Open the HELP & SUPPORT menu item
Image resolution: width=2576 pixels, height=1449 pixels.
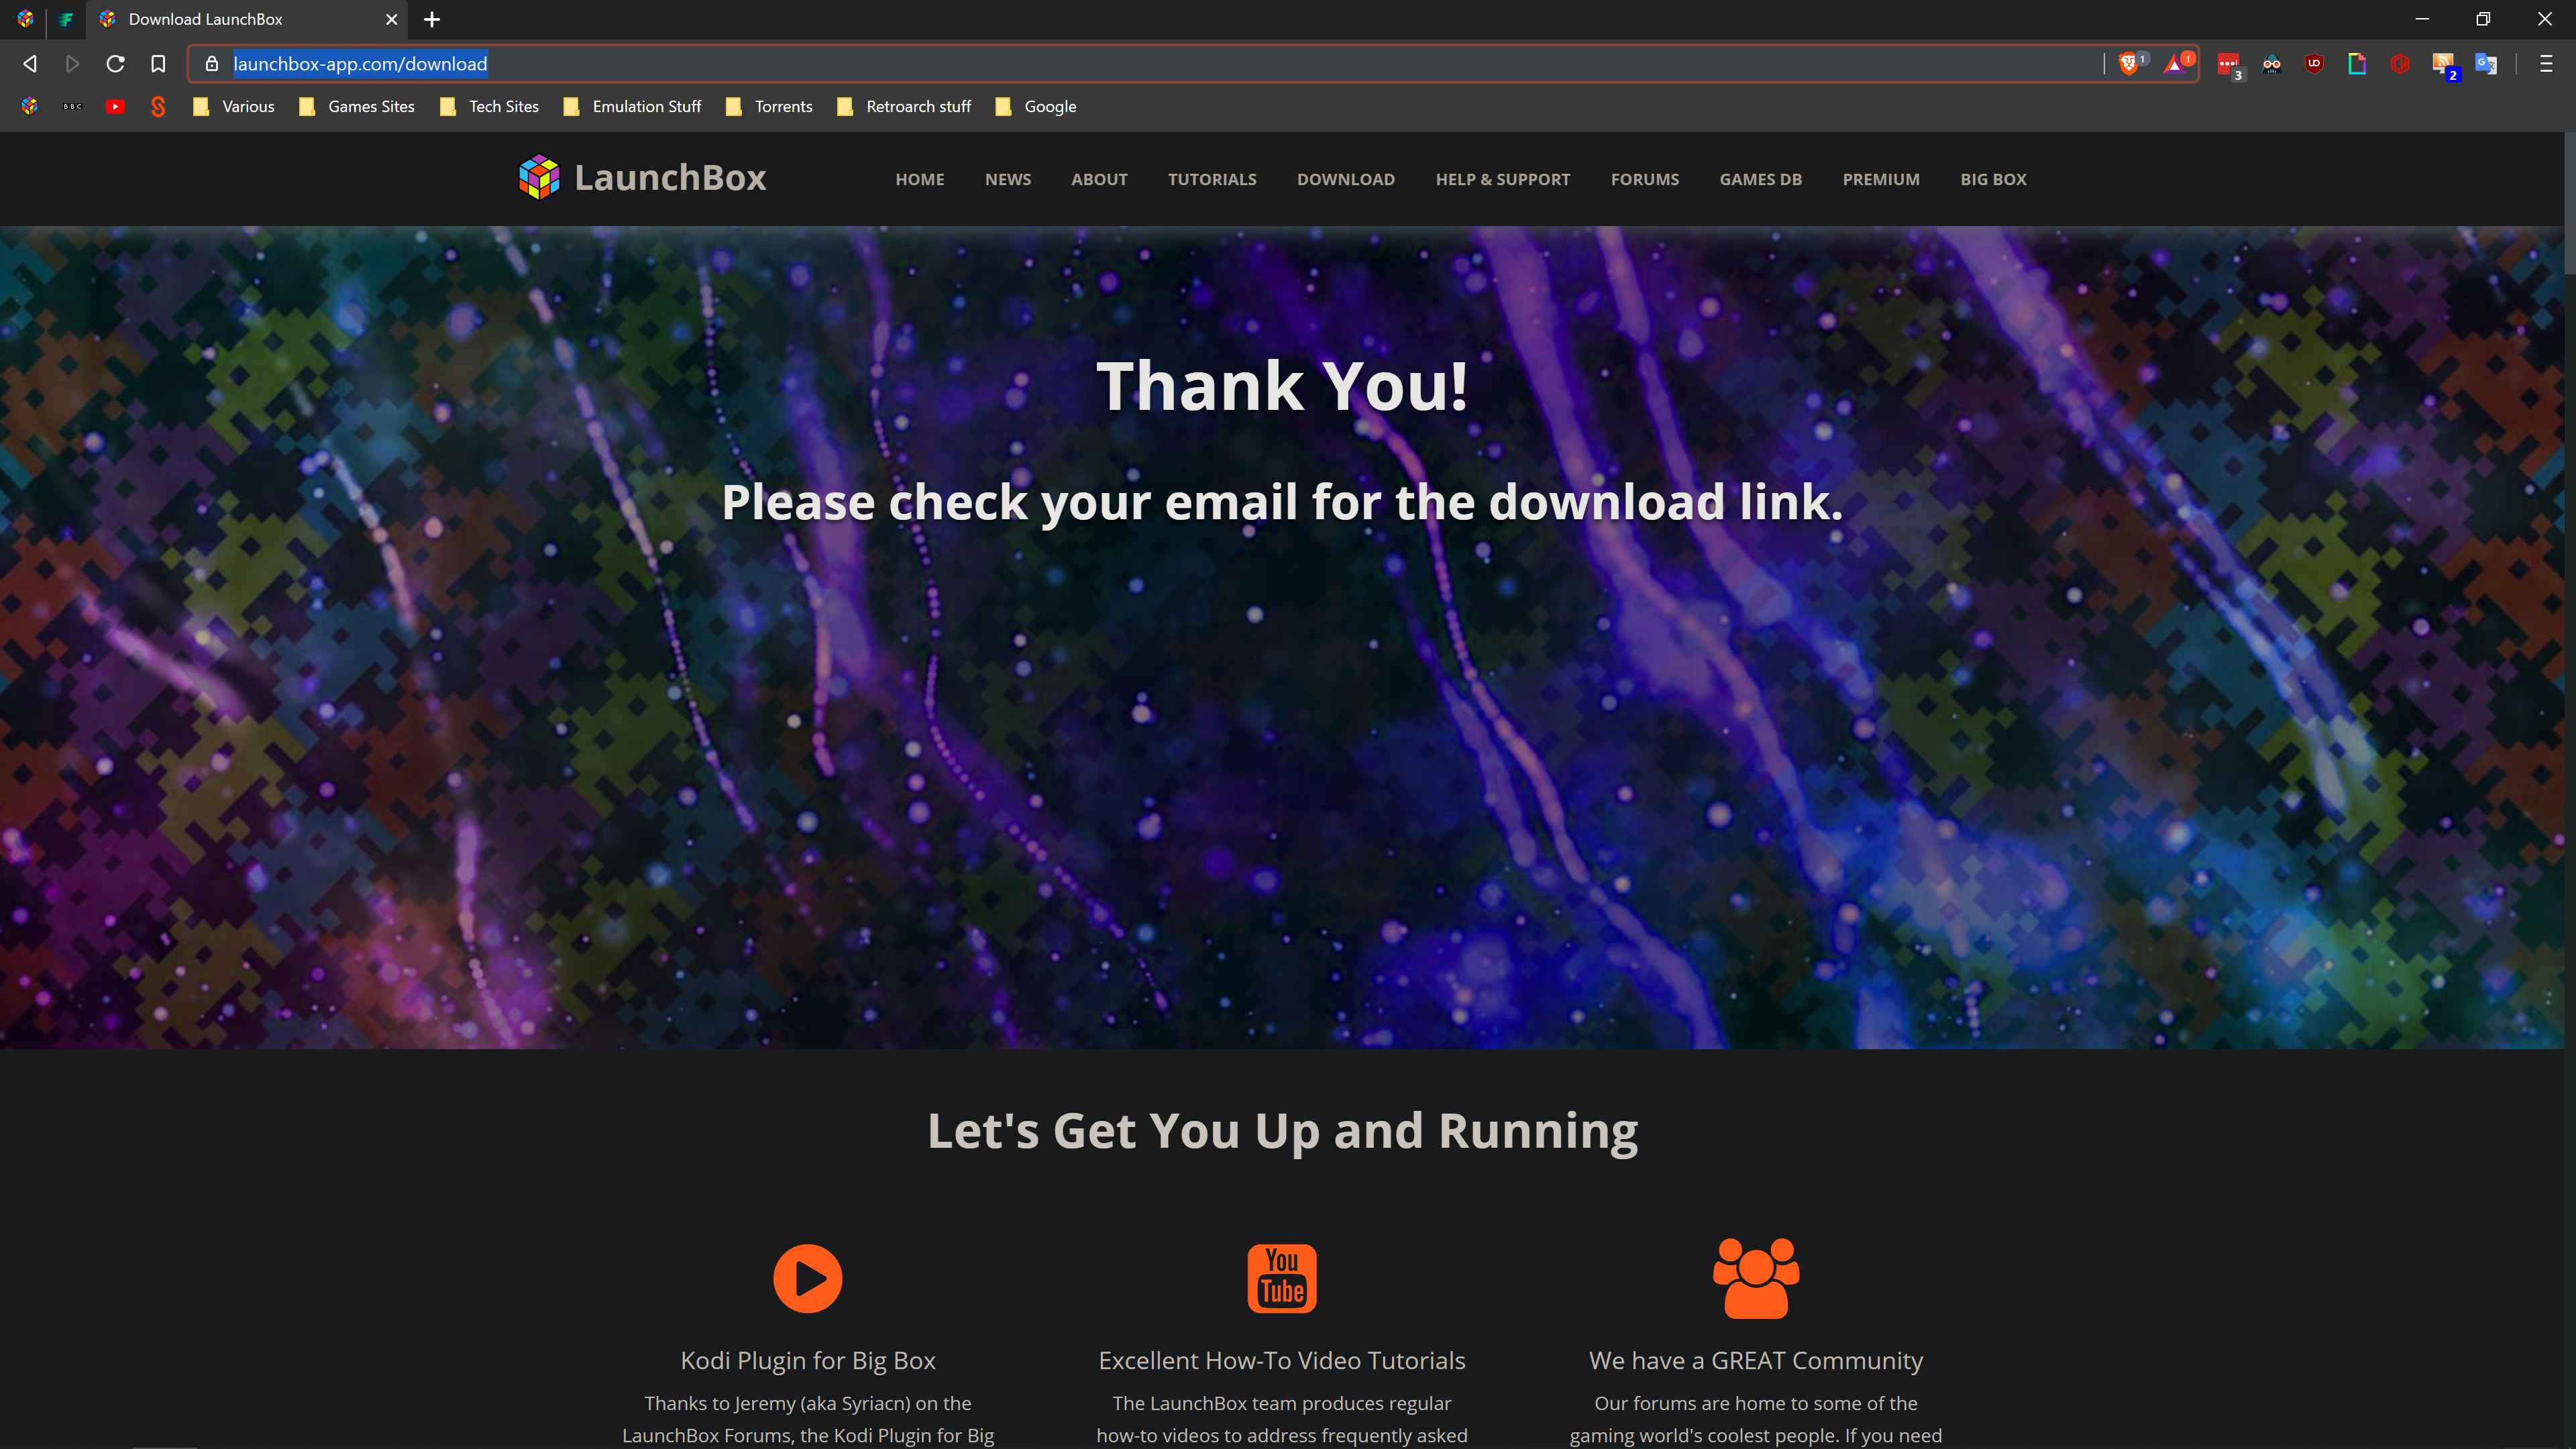pyautogui.click(x=1503, y=180)
